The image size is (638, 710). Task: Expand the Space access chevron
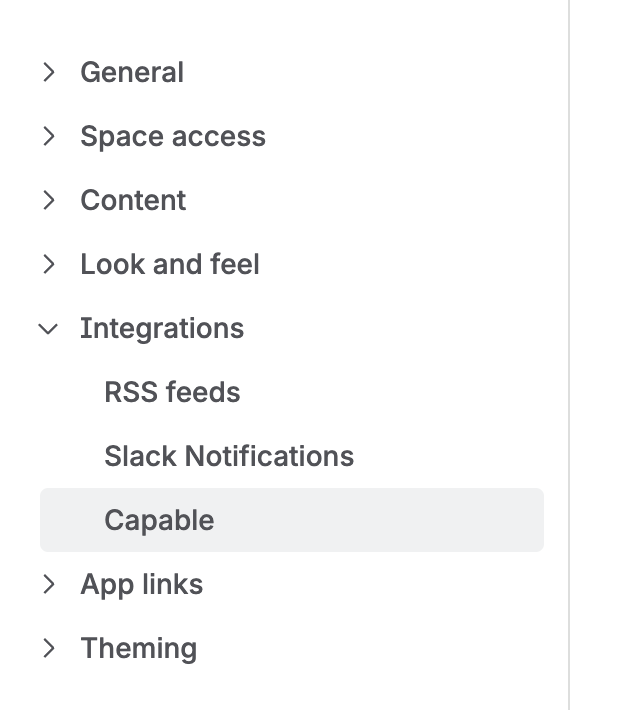tap(48, 136)
